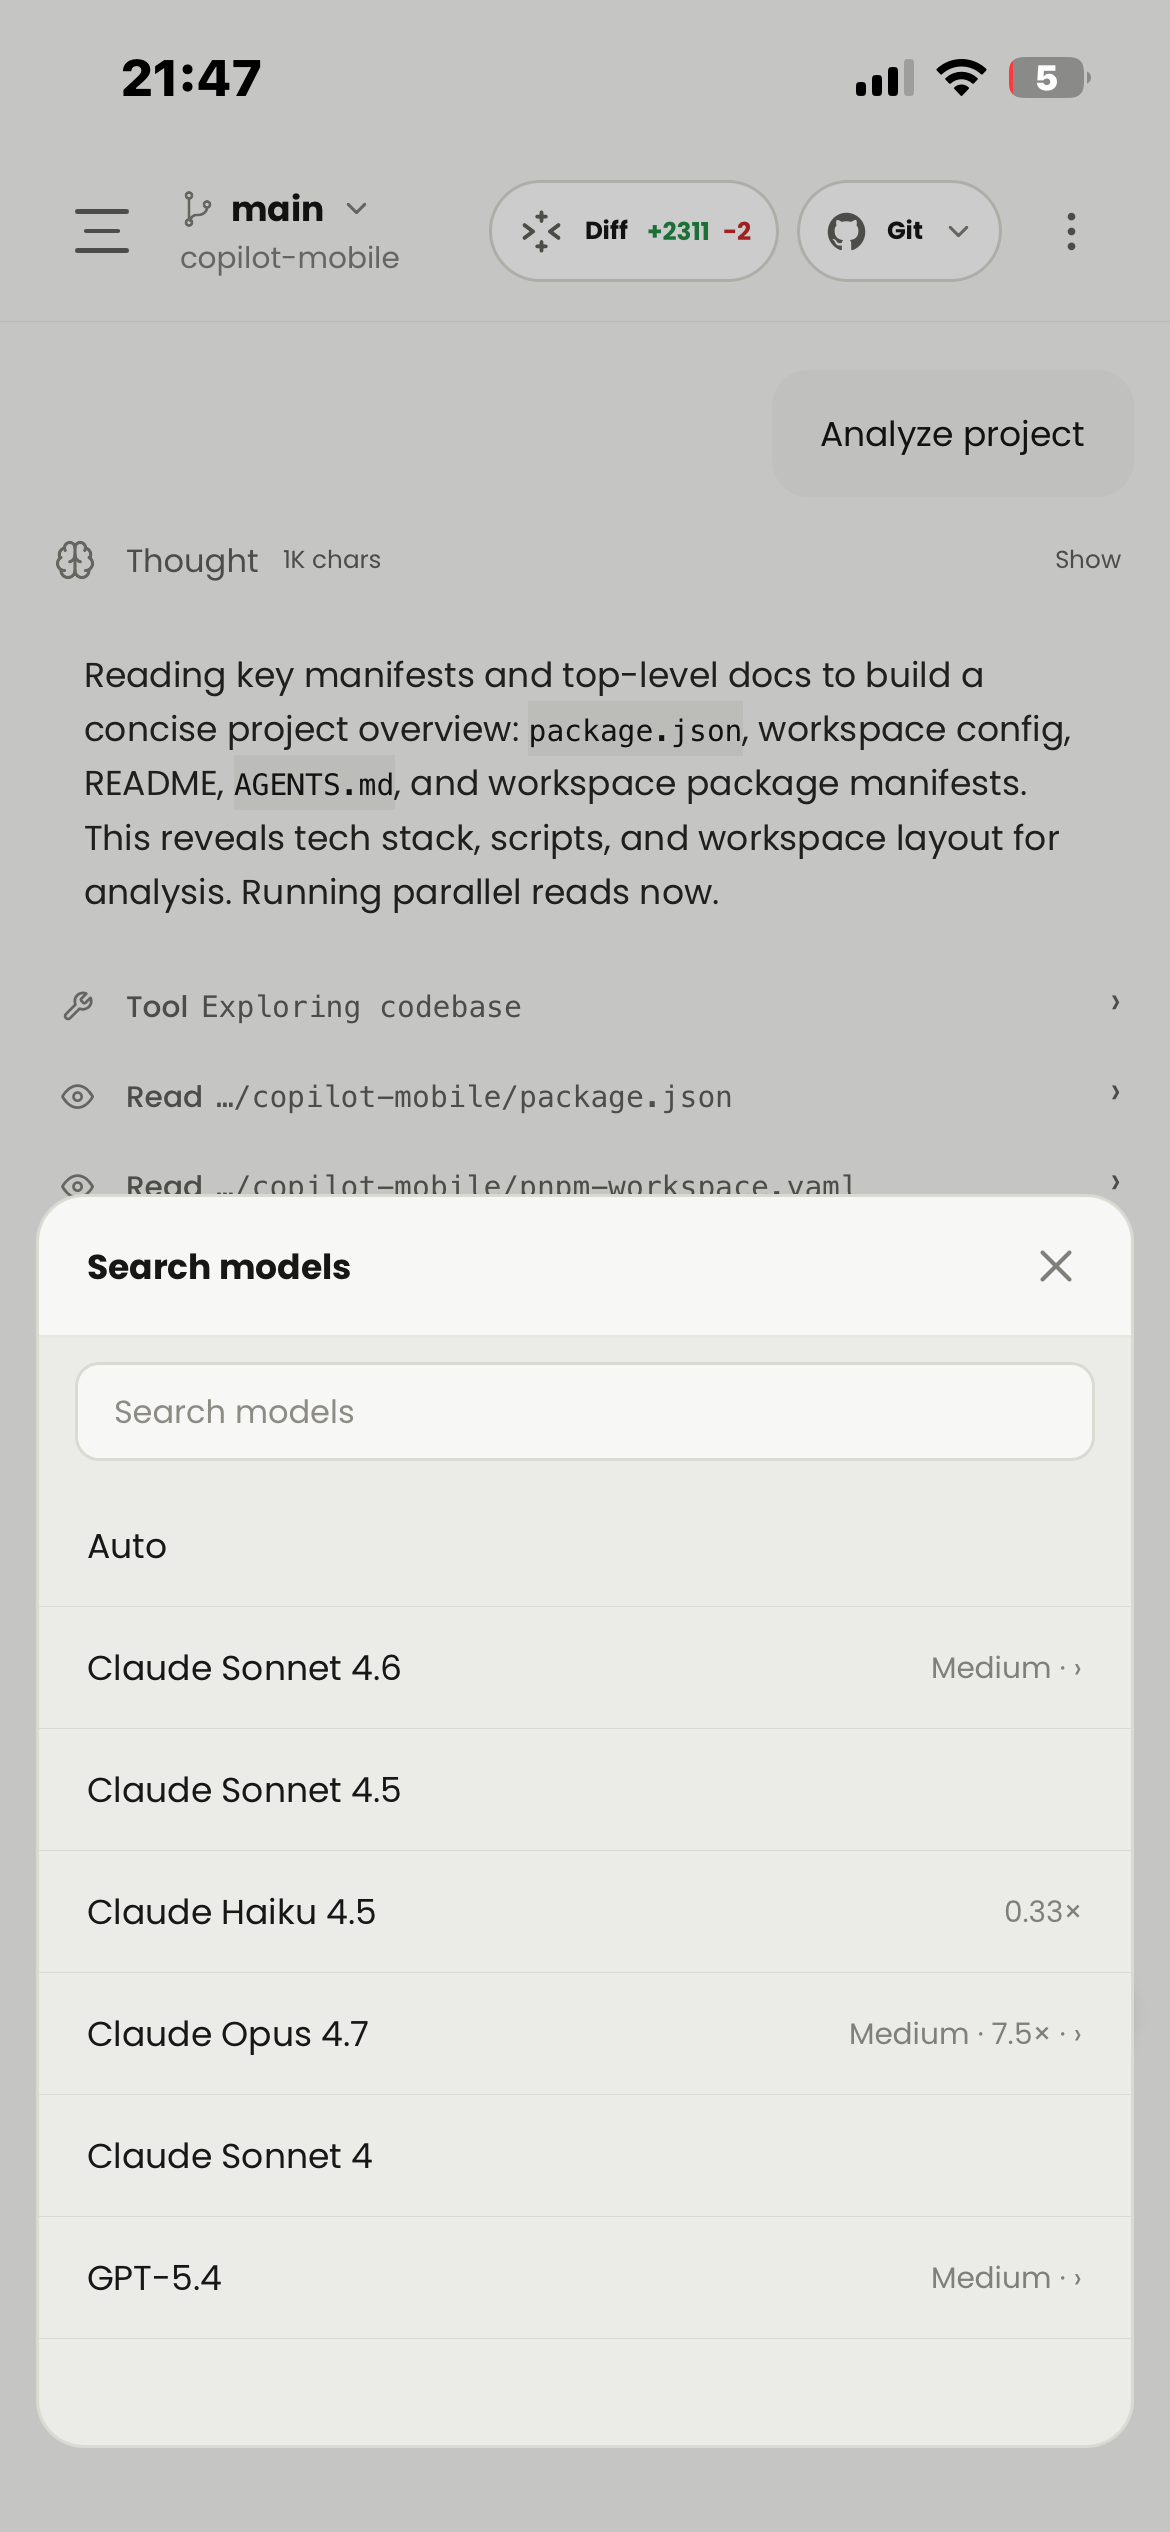Select Claude Opus 4.7 from the list
The height and width of the screenshot is (2532, 1170).
[585, 2033]
